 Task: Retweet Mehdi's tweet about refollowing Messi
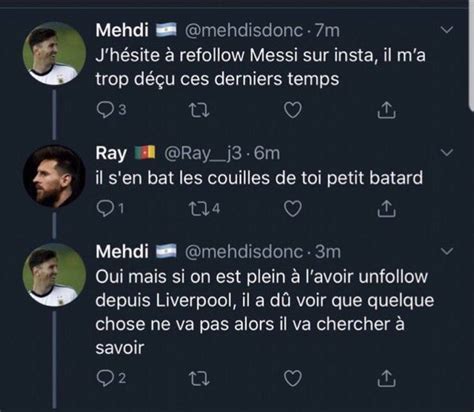tap(199, 110)
